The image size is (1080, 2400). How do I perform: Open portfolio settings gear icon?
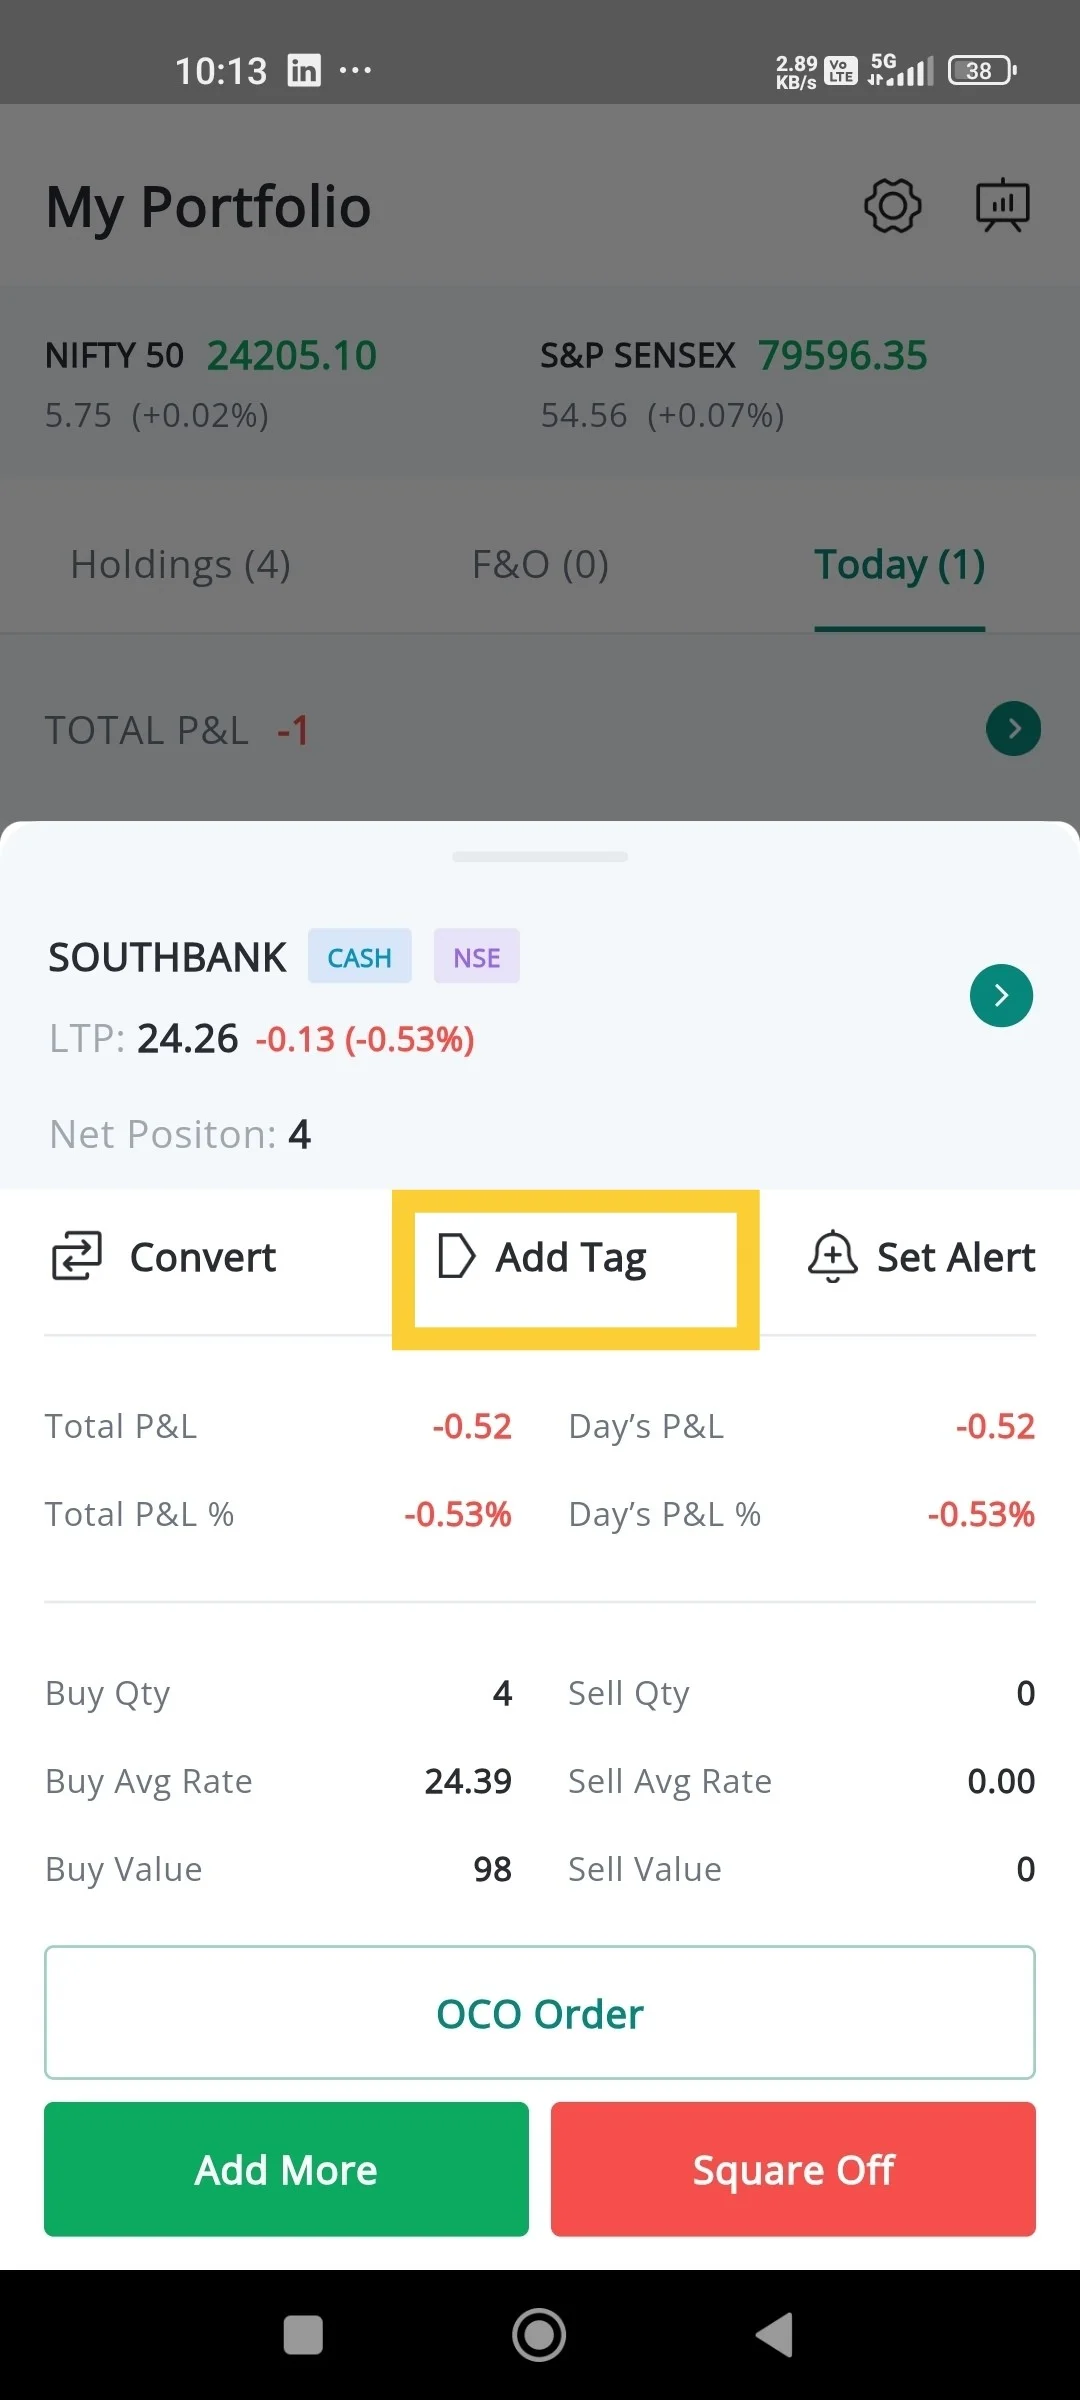pyautogui.click(x=892, y=206)
